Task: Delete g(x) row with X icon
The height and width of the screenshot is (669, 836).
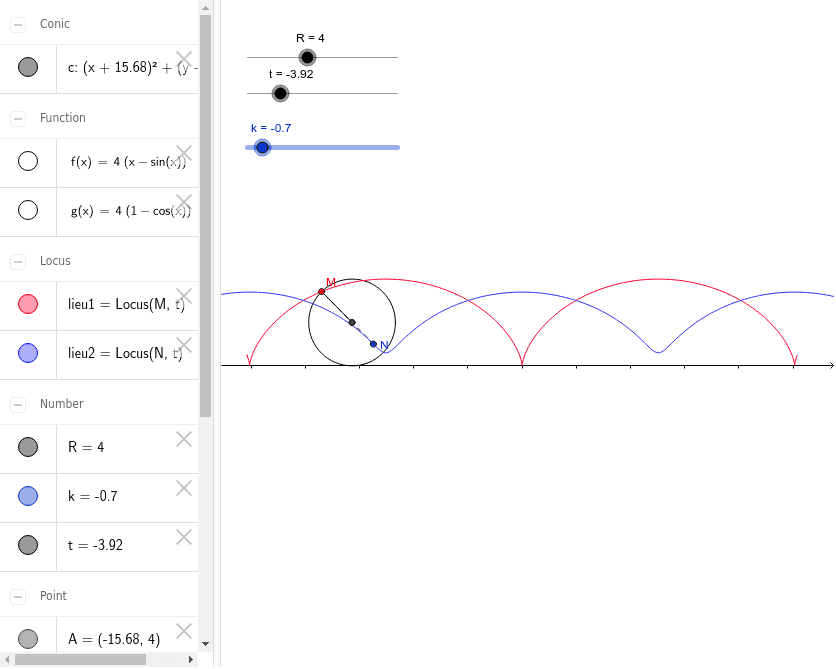Action: pos(184,202)
